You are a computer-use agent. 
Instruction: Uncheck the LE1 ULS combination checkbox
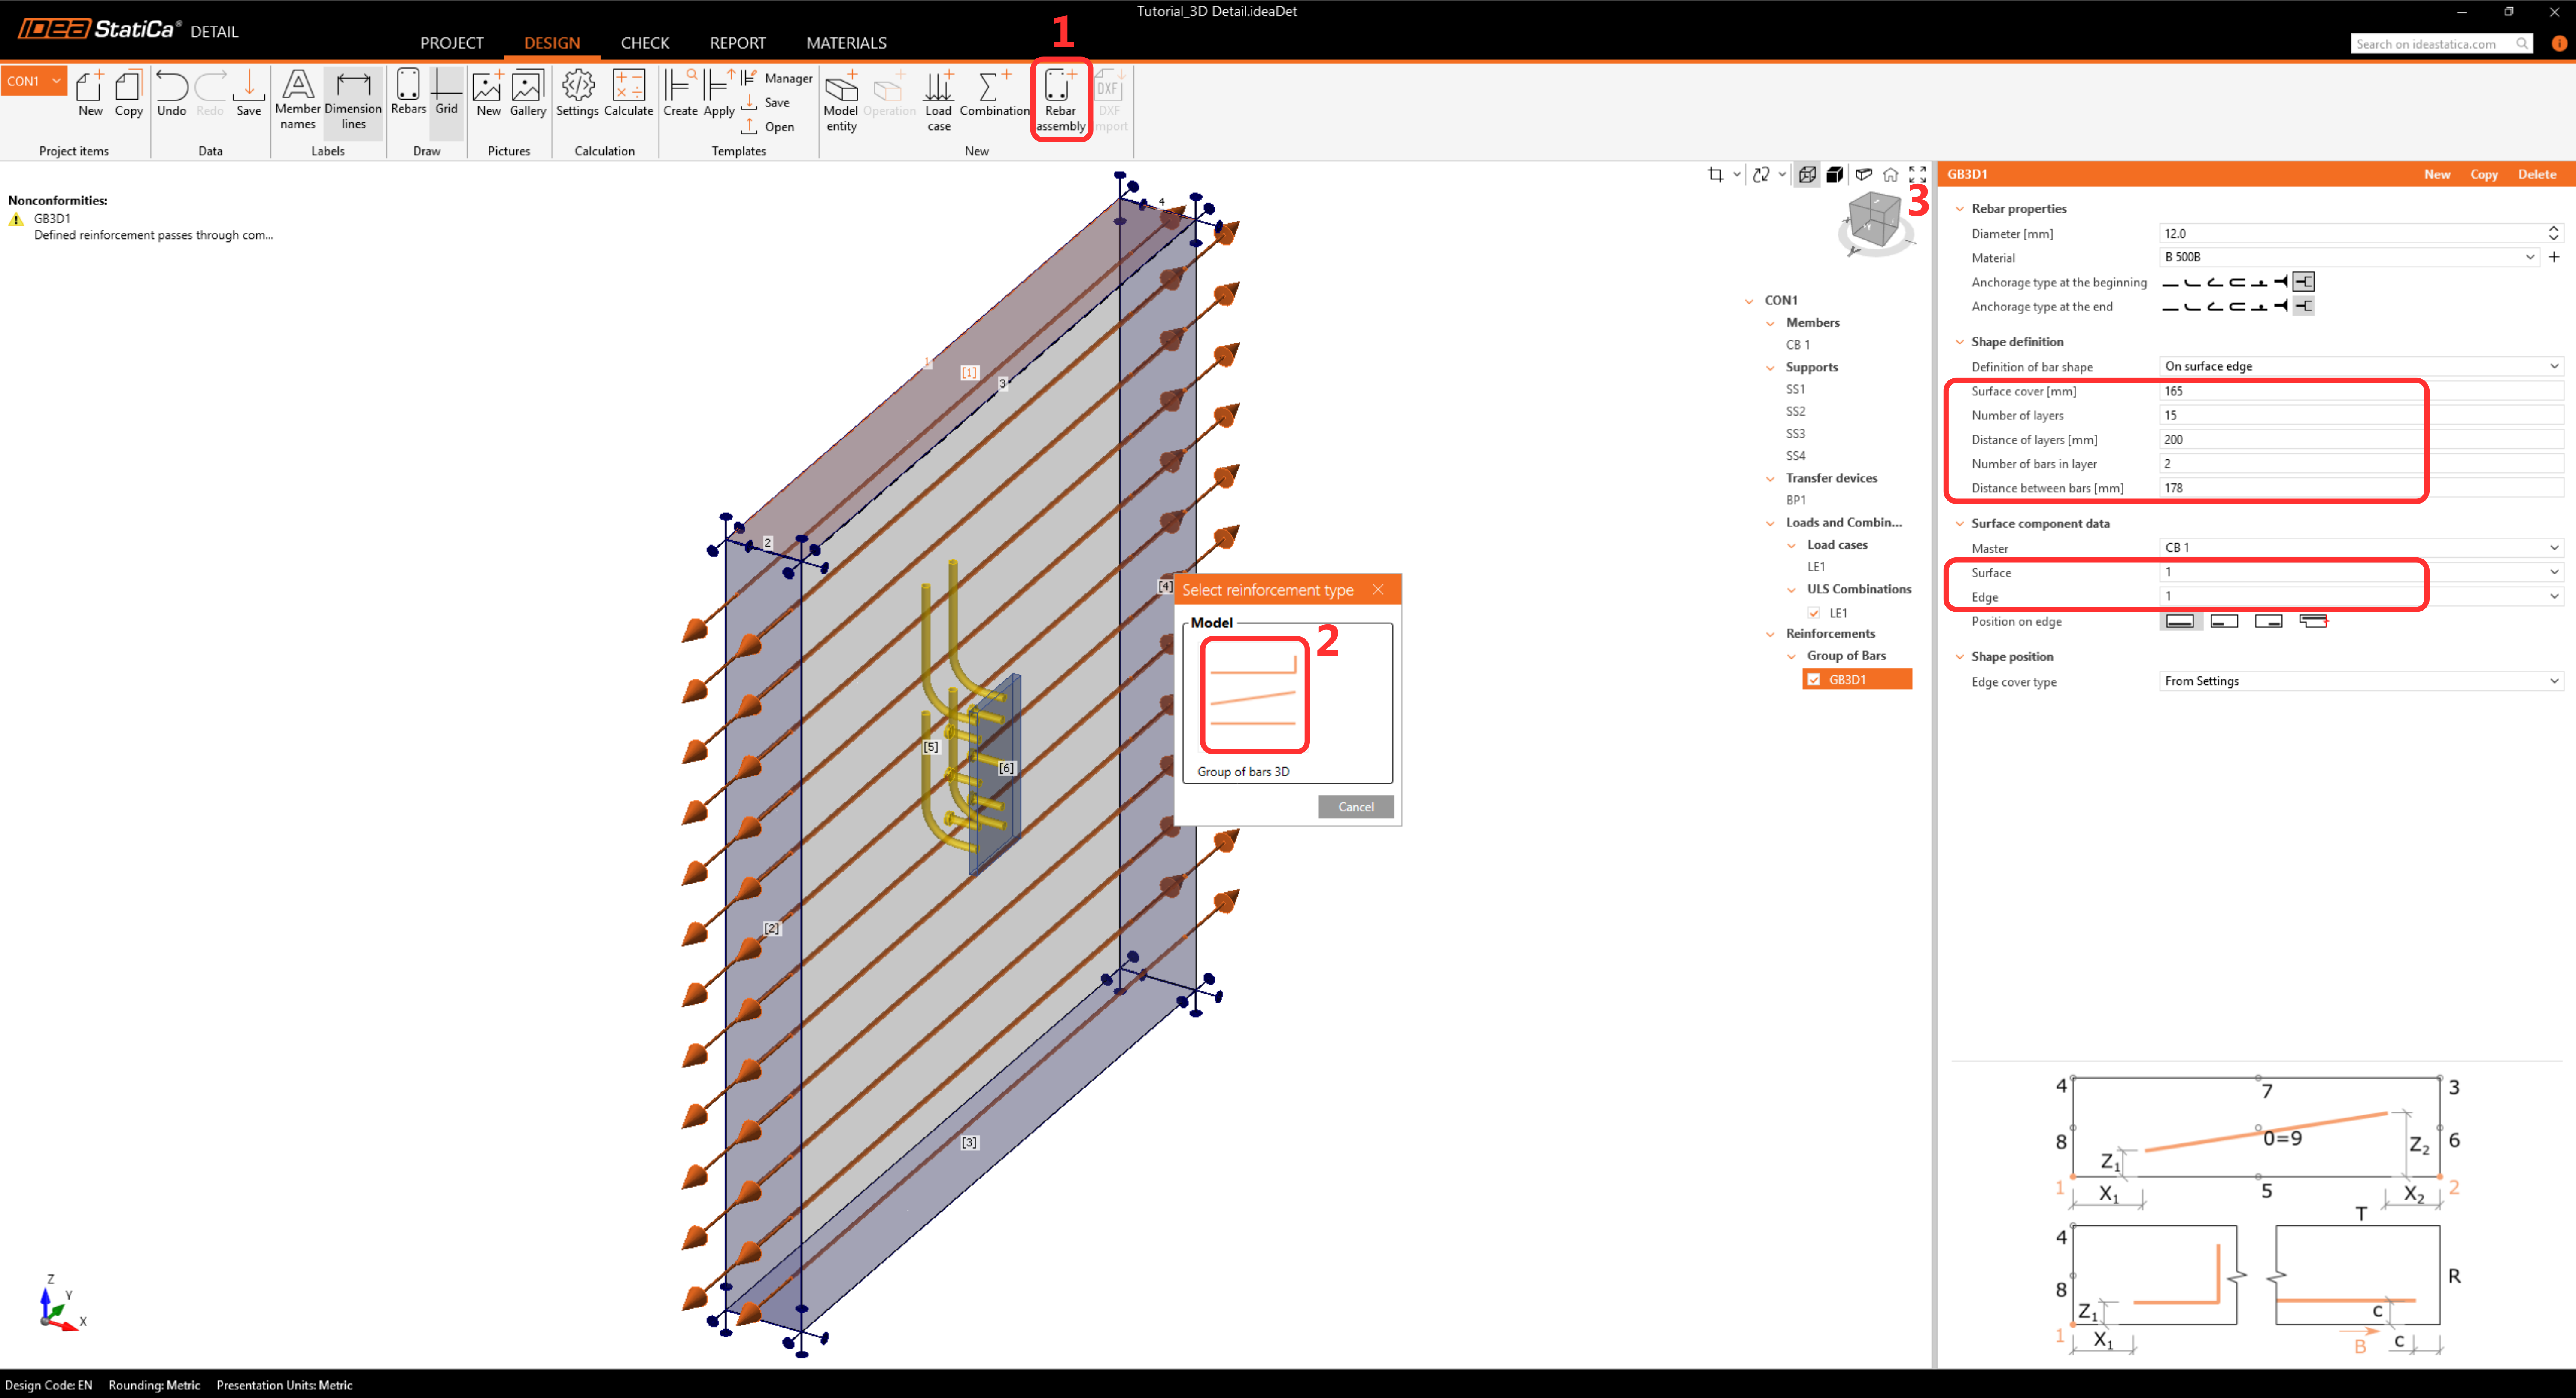coord(1814,613)
